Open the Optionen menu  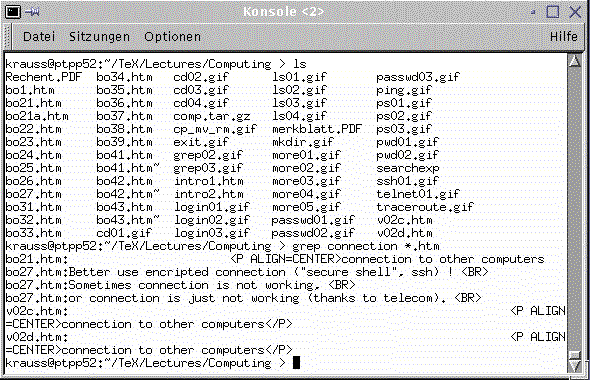click(x=172, y=36)
